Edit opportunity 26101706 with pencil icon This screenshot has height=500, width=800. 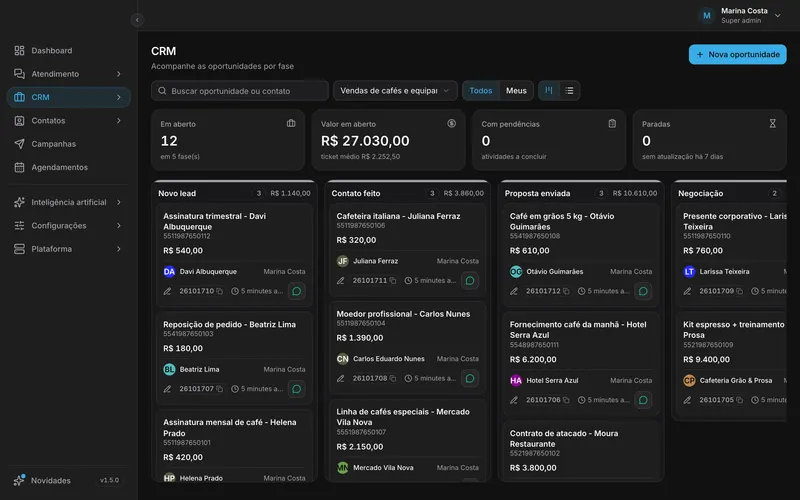514,400
